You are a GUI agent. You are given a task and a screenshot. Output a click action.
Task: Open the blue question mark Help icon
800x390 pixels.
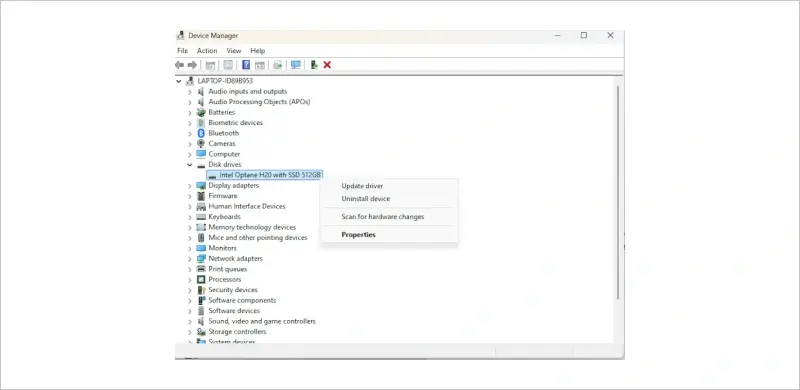point(246,65)
